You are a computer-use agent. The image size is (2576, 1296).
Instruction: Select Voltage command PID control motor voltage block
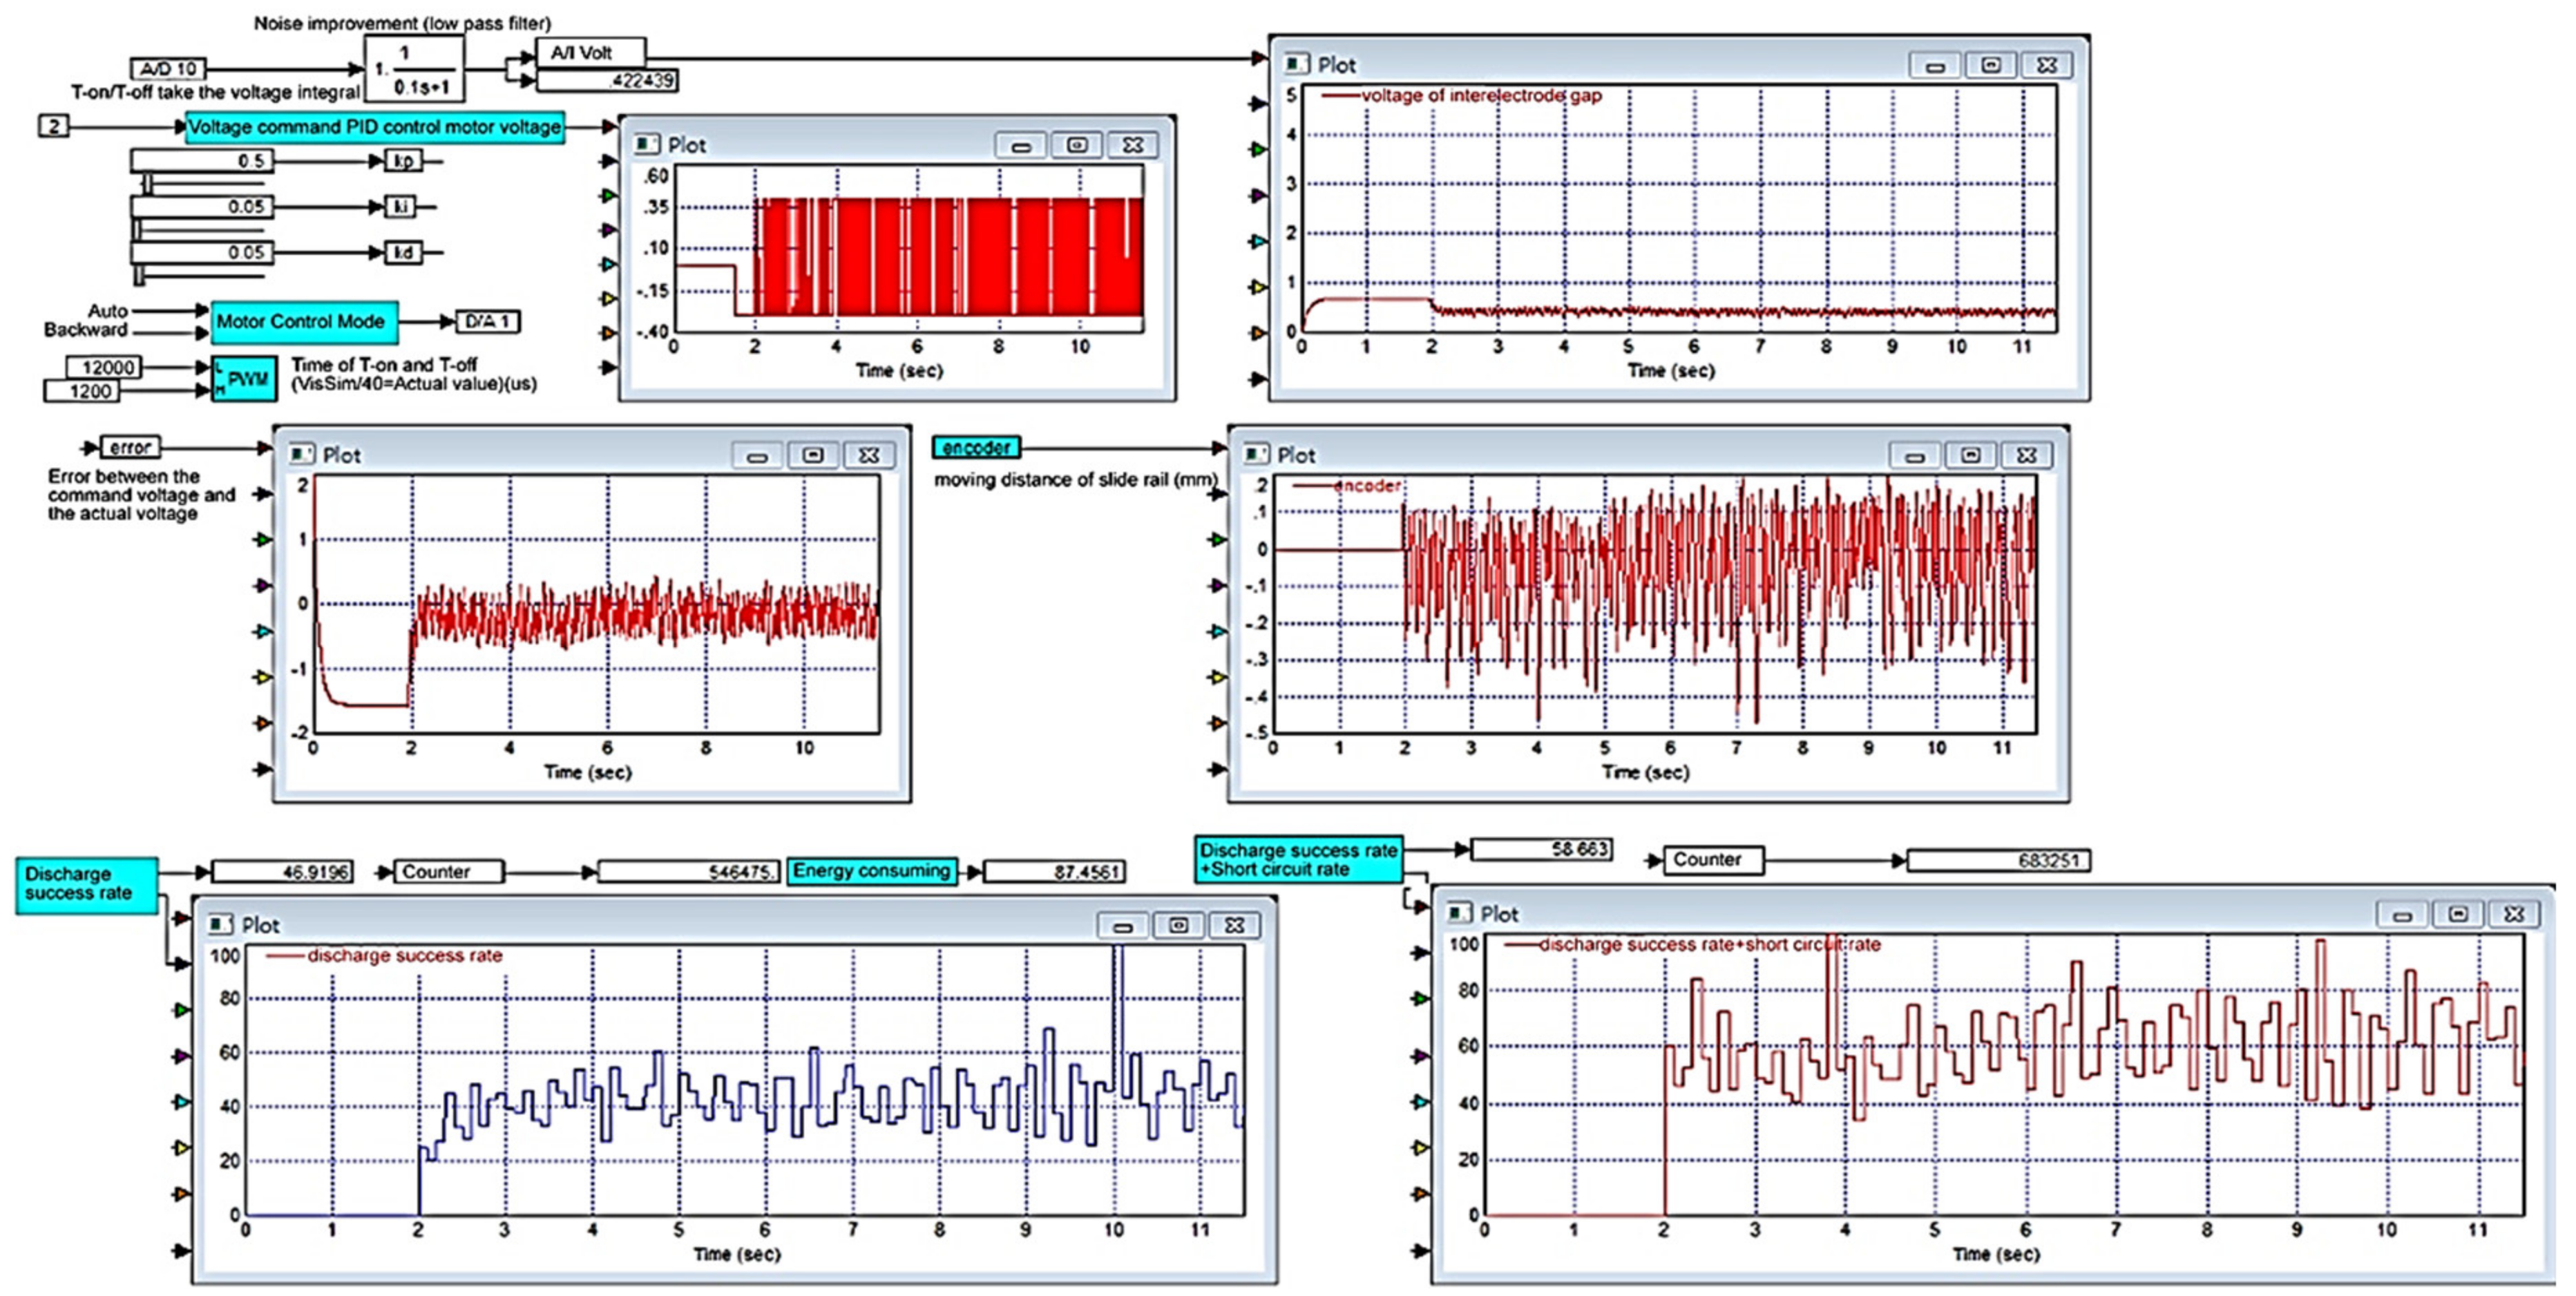coord(374,128)
